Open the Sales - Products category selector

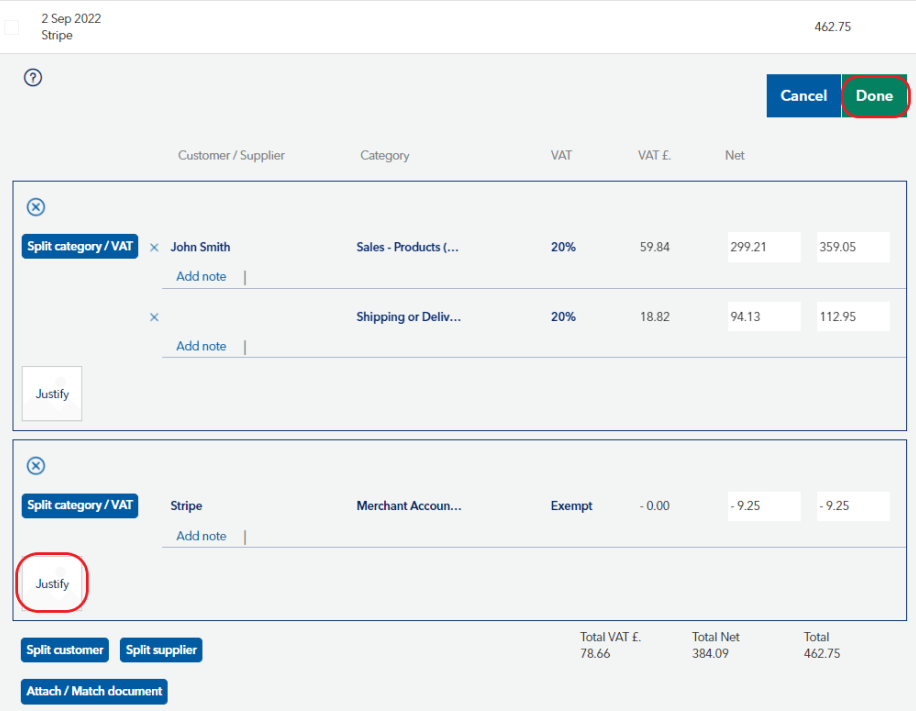coord(408,247)
